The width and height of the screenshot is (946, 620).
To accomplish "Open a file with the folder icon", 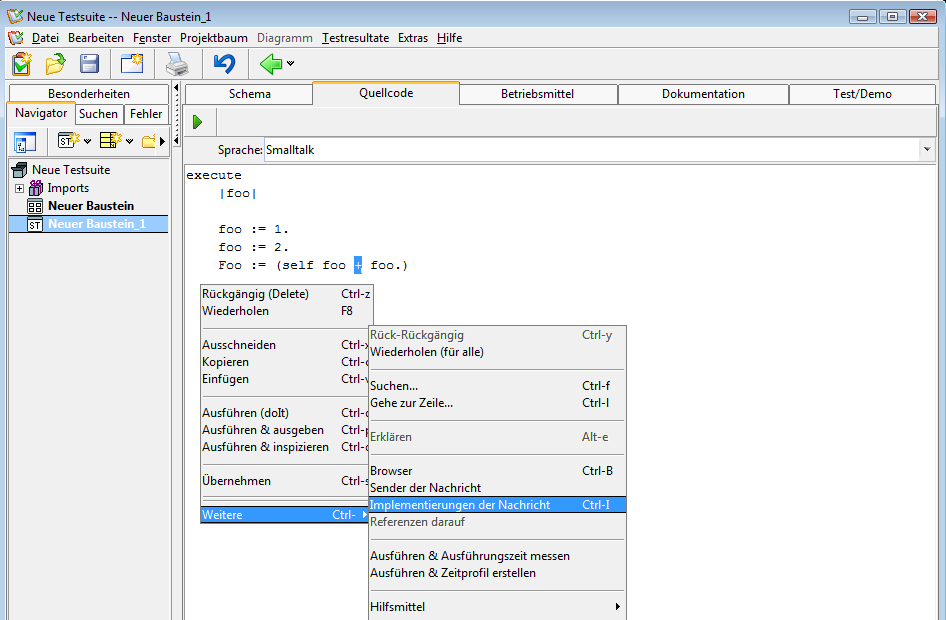I will (x=55, y=65).
